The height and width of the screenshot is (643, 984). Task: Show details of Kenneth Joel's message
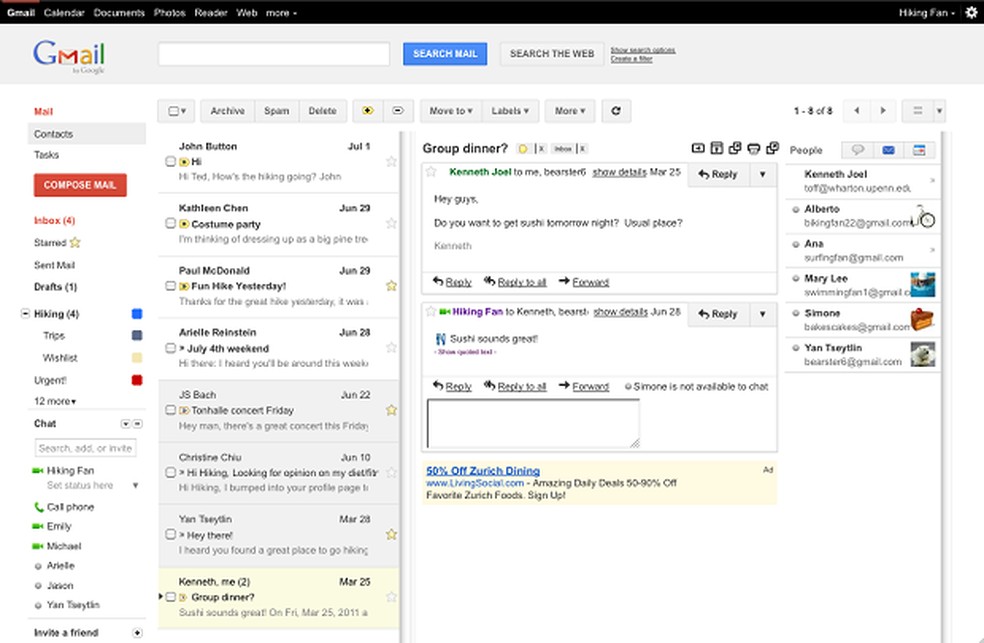(620, 172)
